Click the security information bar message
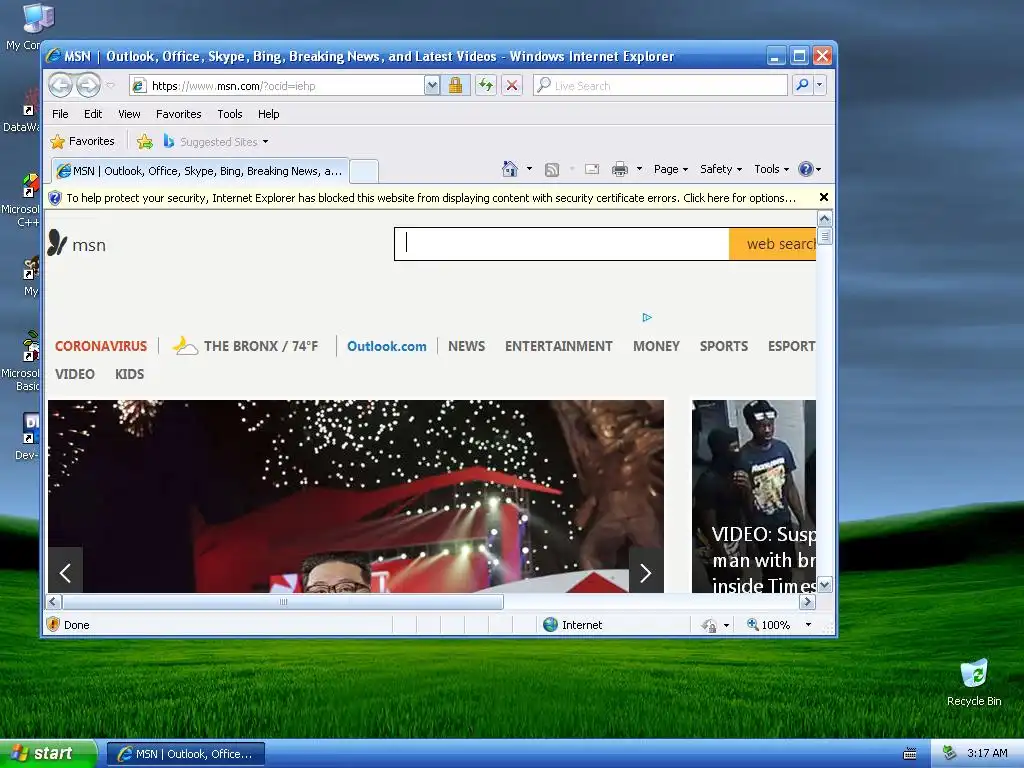Screen dimensions: 1024x768 point(431,198)
